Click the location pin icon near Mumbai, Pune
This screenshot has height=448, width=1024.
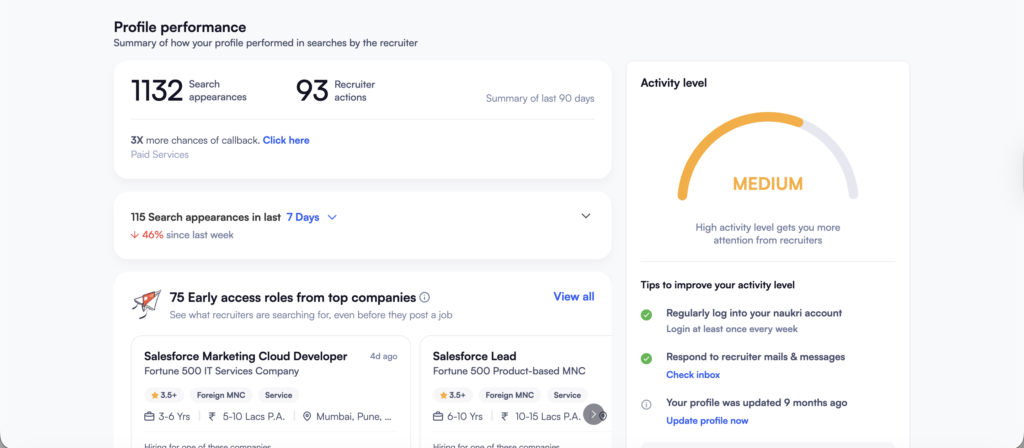308,416
